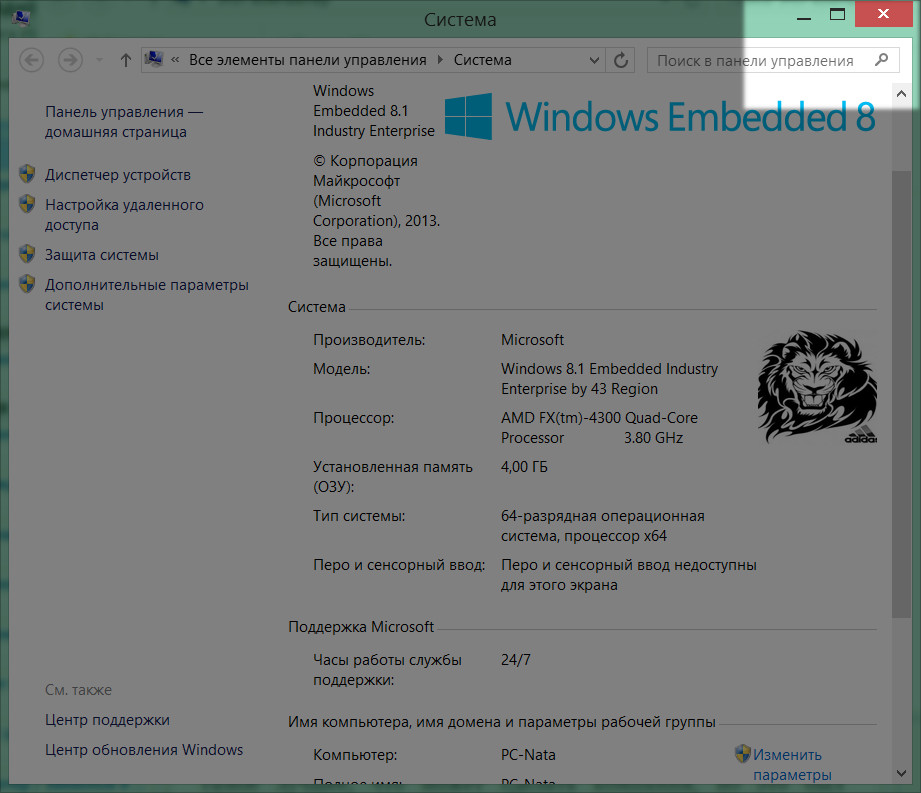Click the lion OEM logo image
This screenshot has width=921, height=793.
[817, 386]
